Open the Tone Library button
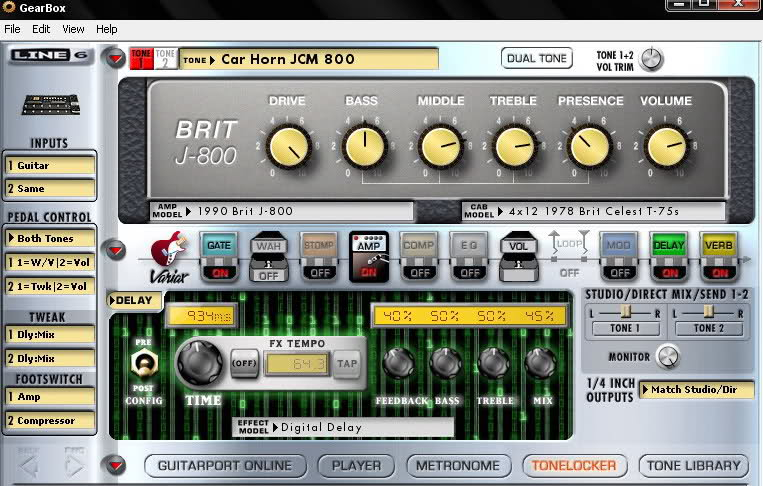Viewport: 763px width, 486px height. [695, 465]
